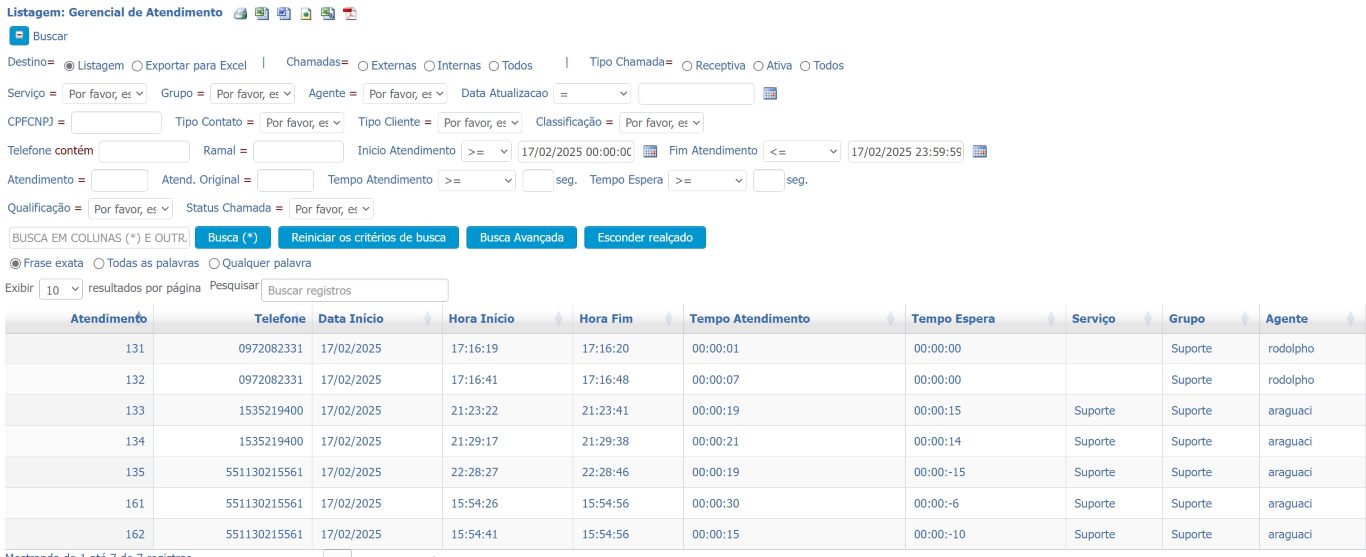The image size is (1366, 557).
Task: Select Exportar para Excel radio
Action: pos(137,66)
